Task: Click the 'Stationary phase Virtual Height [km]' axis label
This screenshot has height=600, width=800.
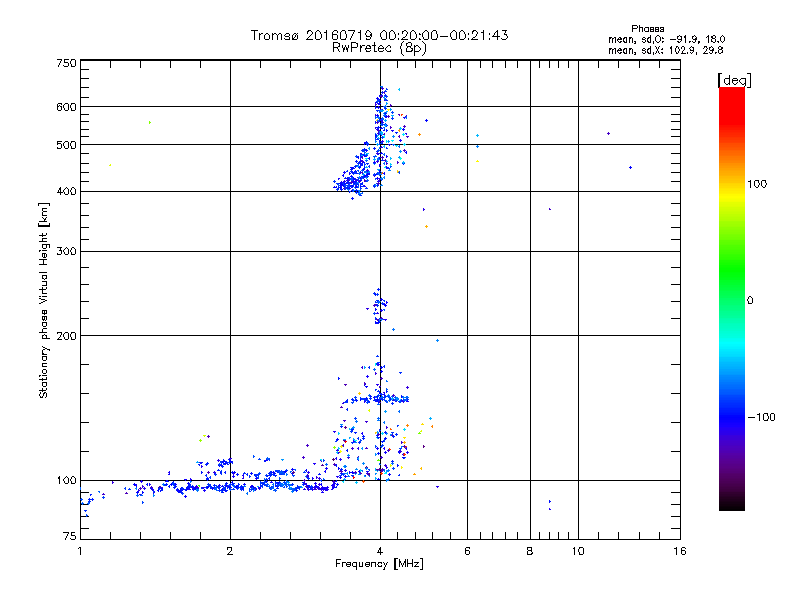Action: (44, 301)
